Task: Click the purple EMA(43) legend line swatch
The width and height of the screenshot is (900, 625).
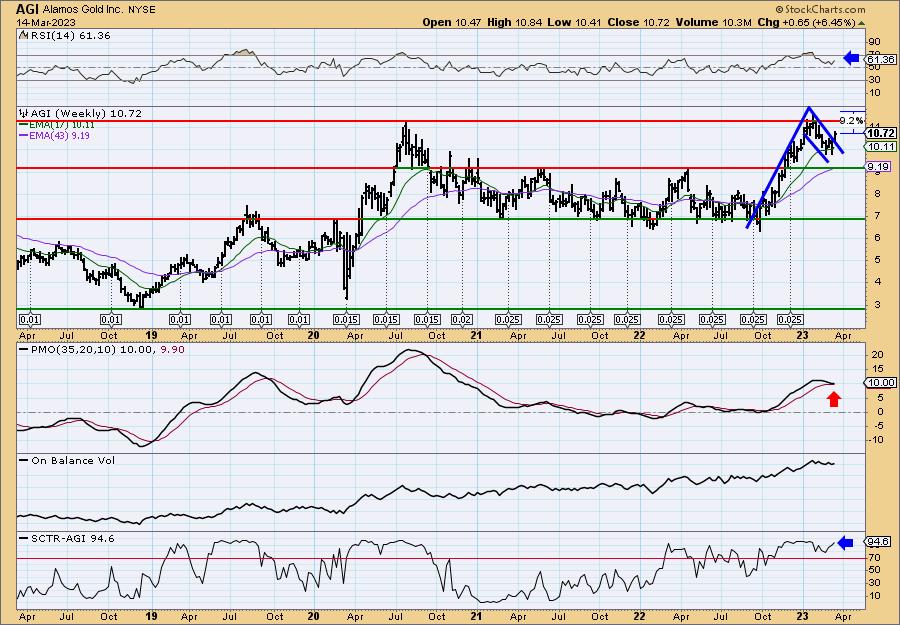Action: (23, 135)
